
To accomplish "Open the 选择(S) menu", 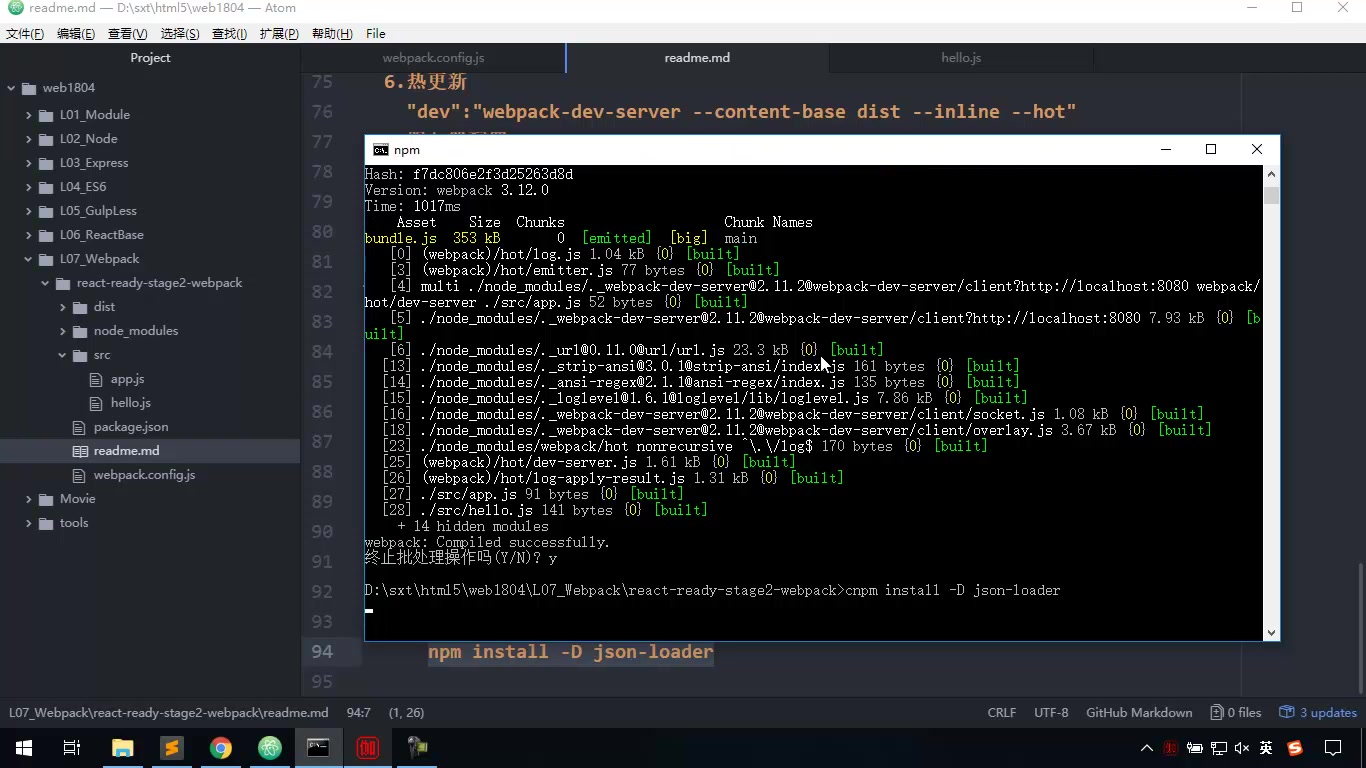I will 180,33.
